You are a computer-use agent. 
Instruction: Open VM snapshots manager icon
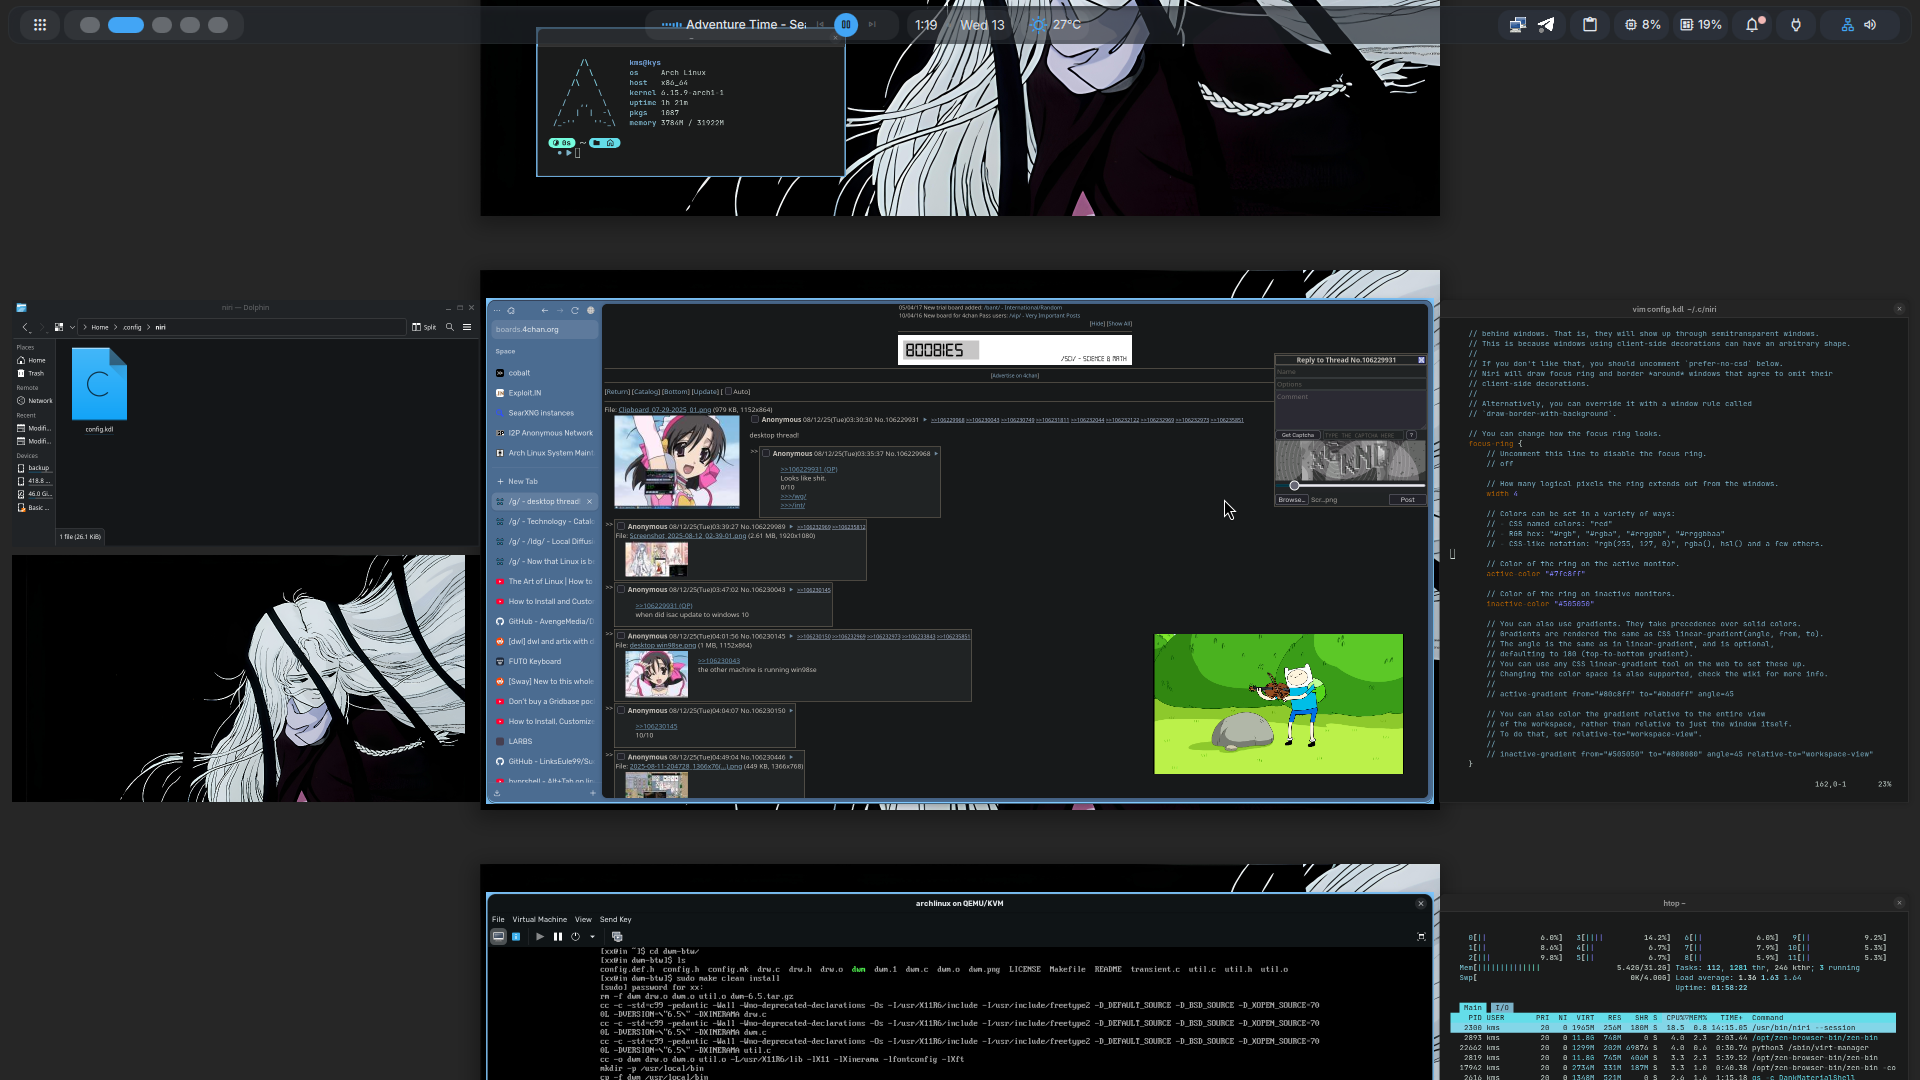pos(617,937)
